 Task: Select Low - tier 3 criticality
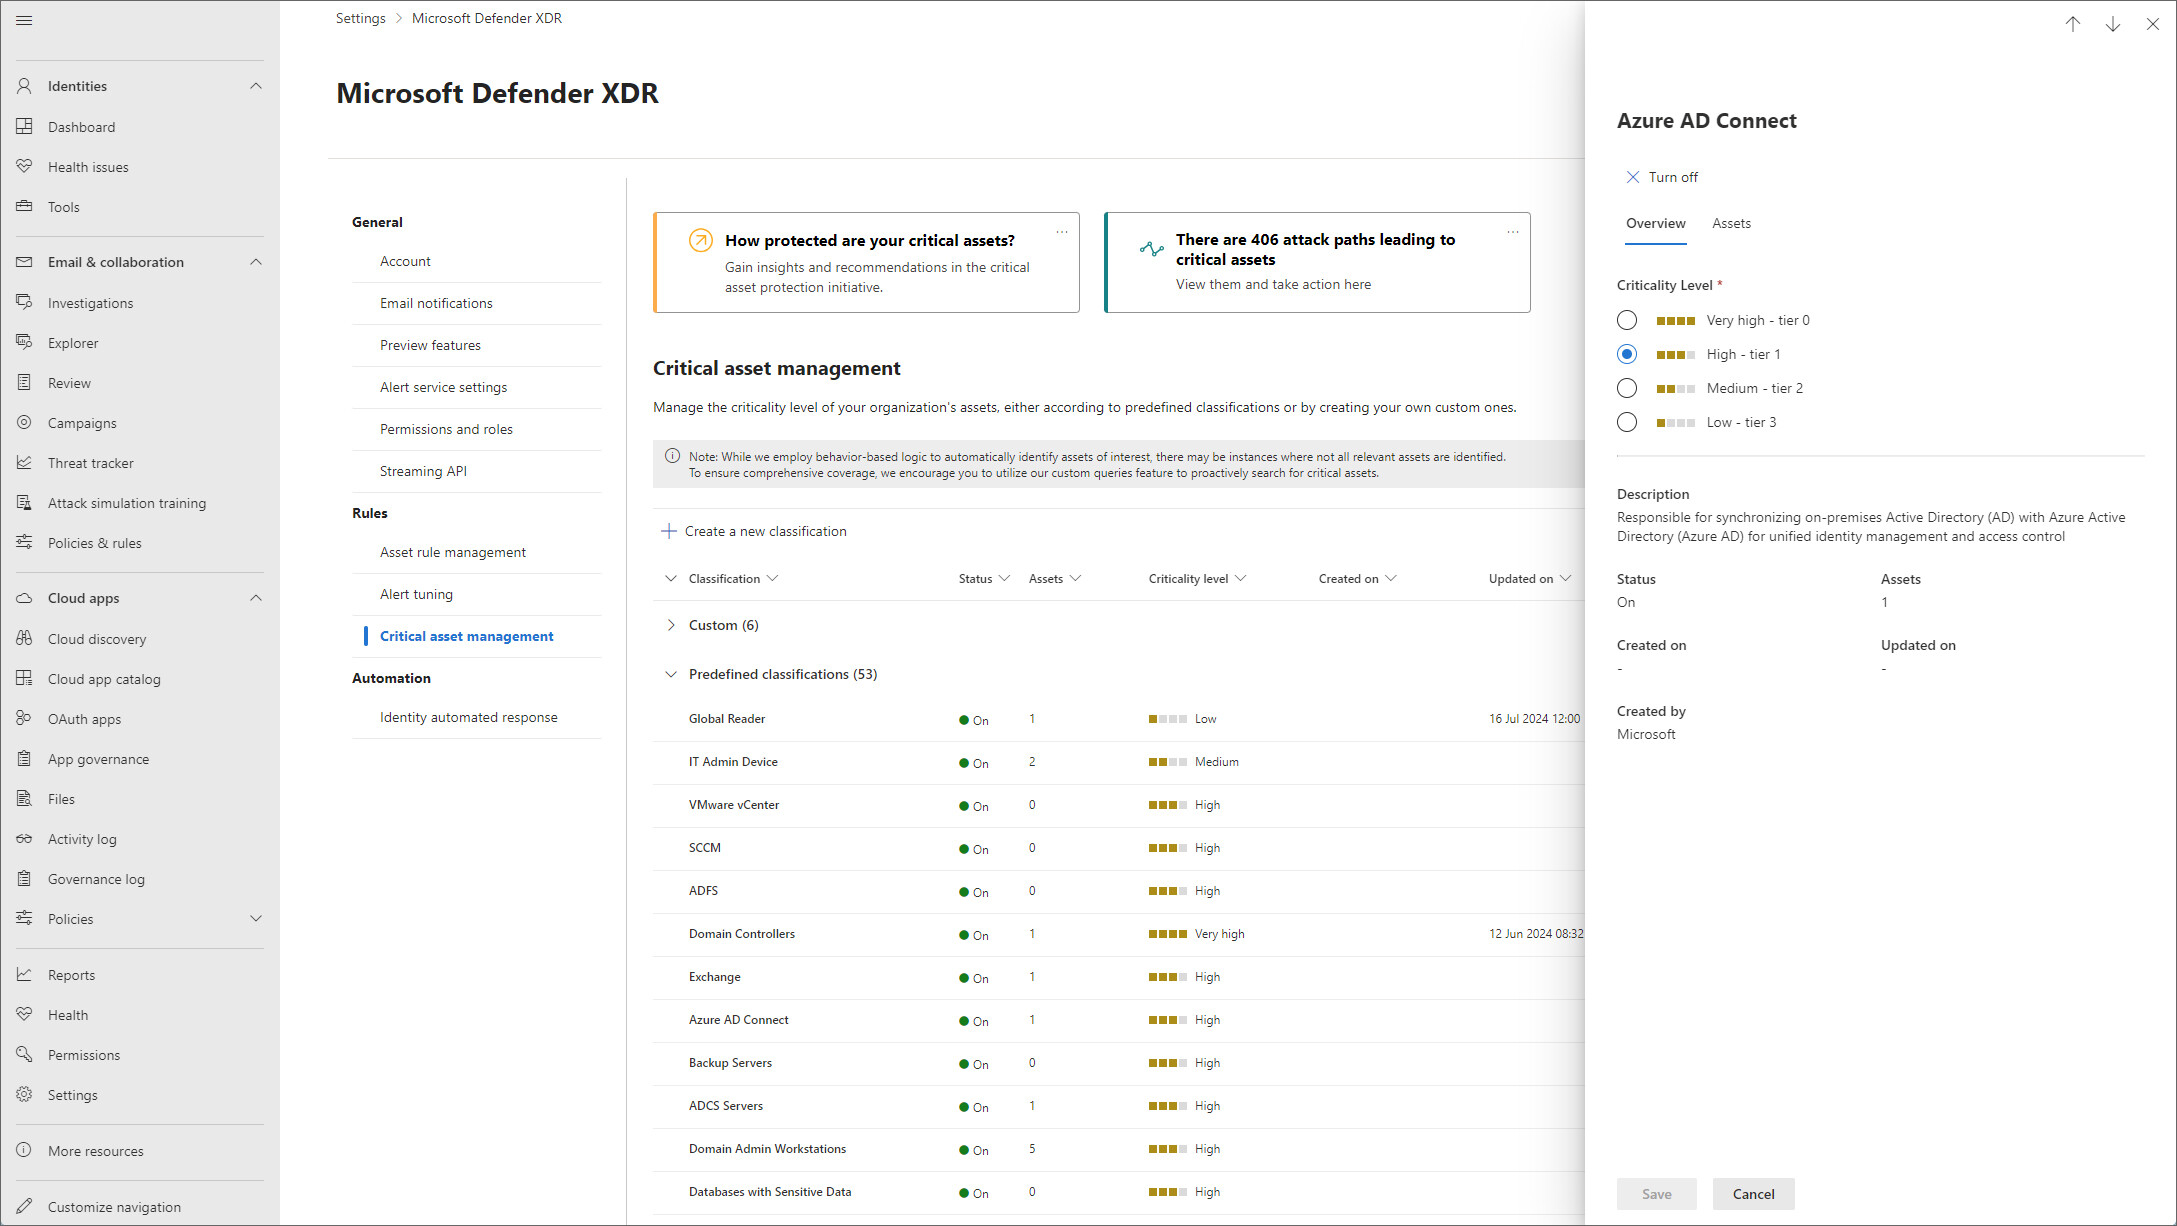[x=1627, y=422]
